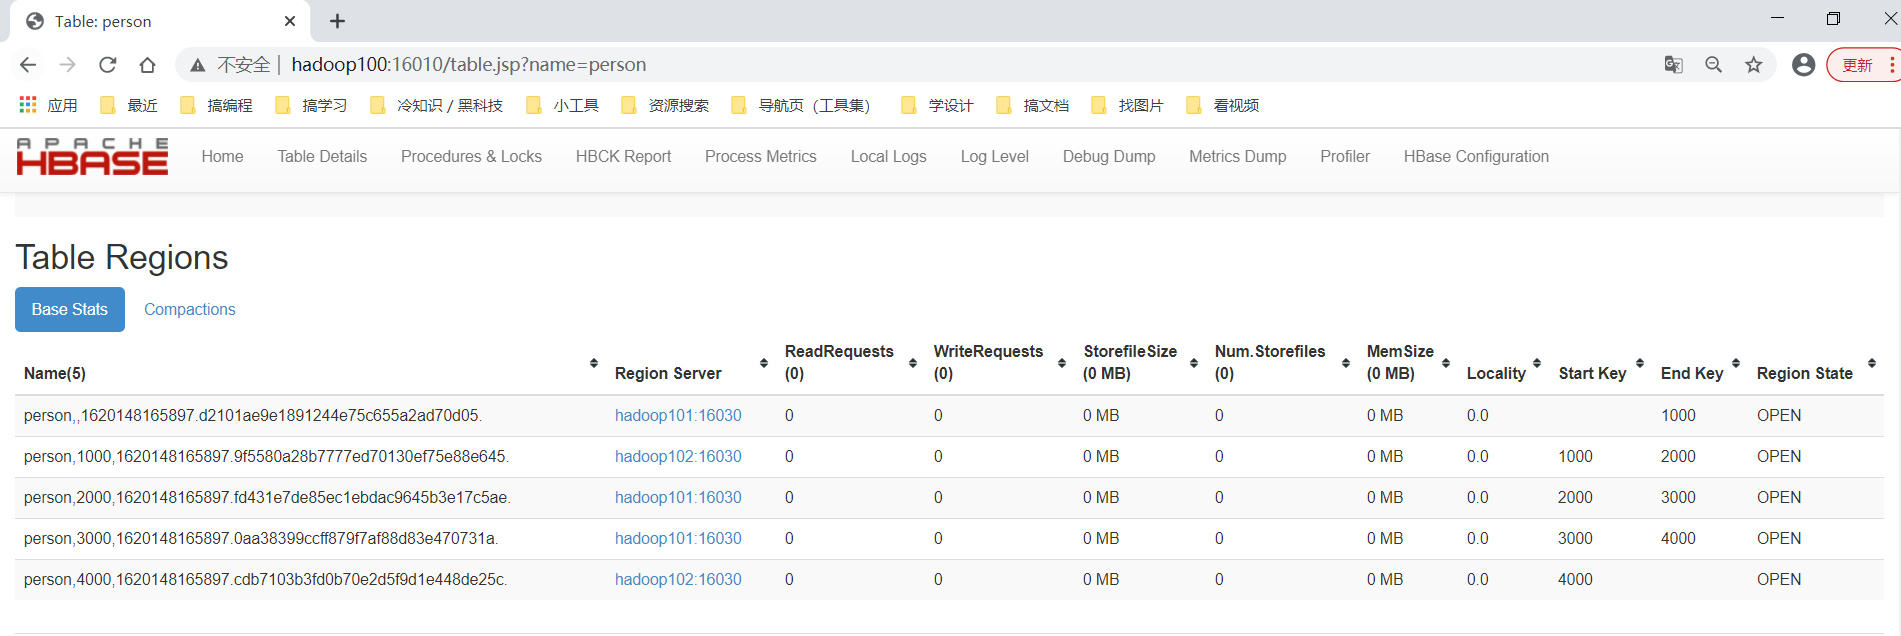This screenshot has width=1901, height=636.
Task: Open the user profile avatar icon
Action: [x=1803, y=65]
